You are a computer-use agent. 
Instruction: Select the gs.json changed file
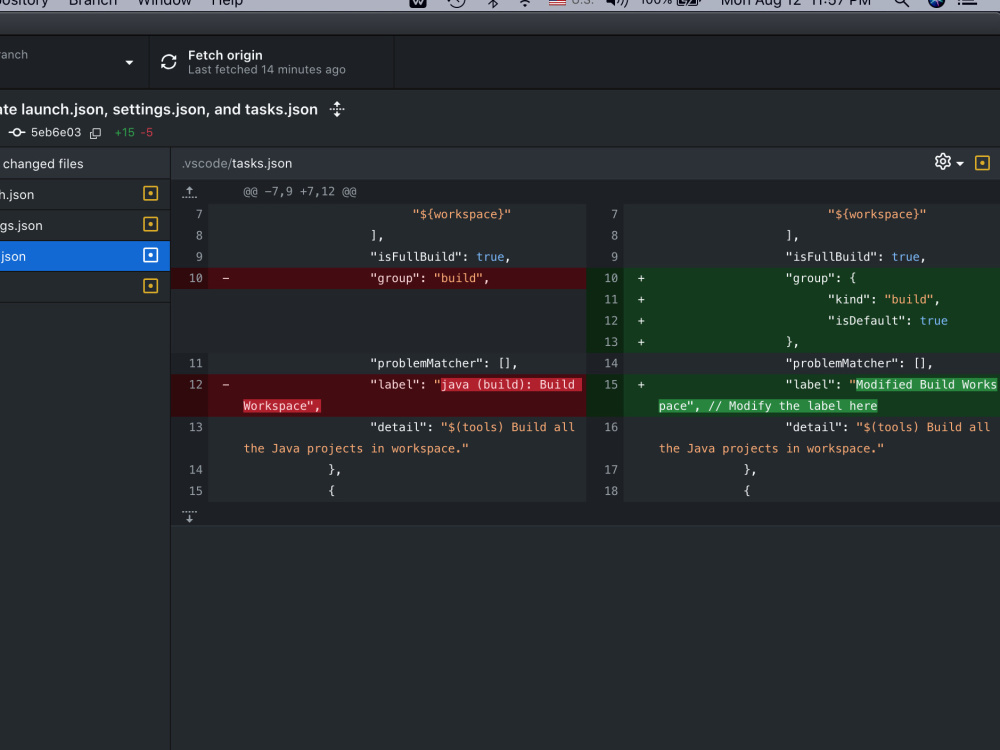pyautogui.click(x=85, y=225)
